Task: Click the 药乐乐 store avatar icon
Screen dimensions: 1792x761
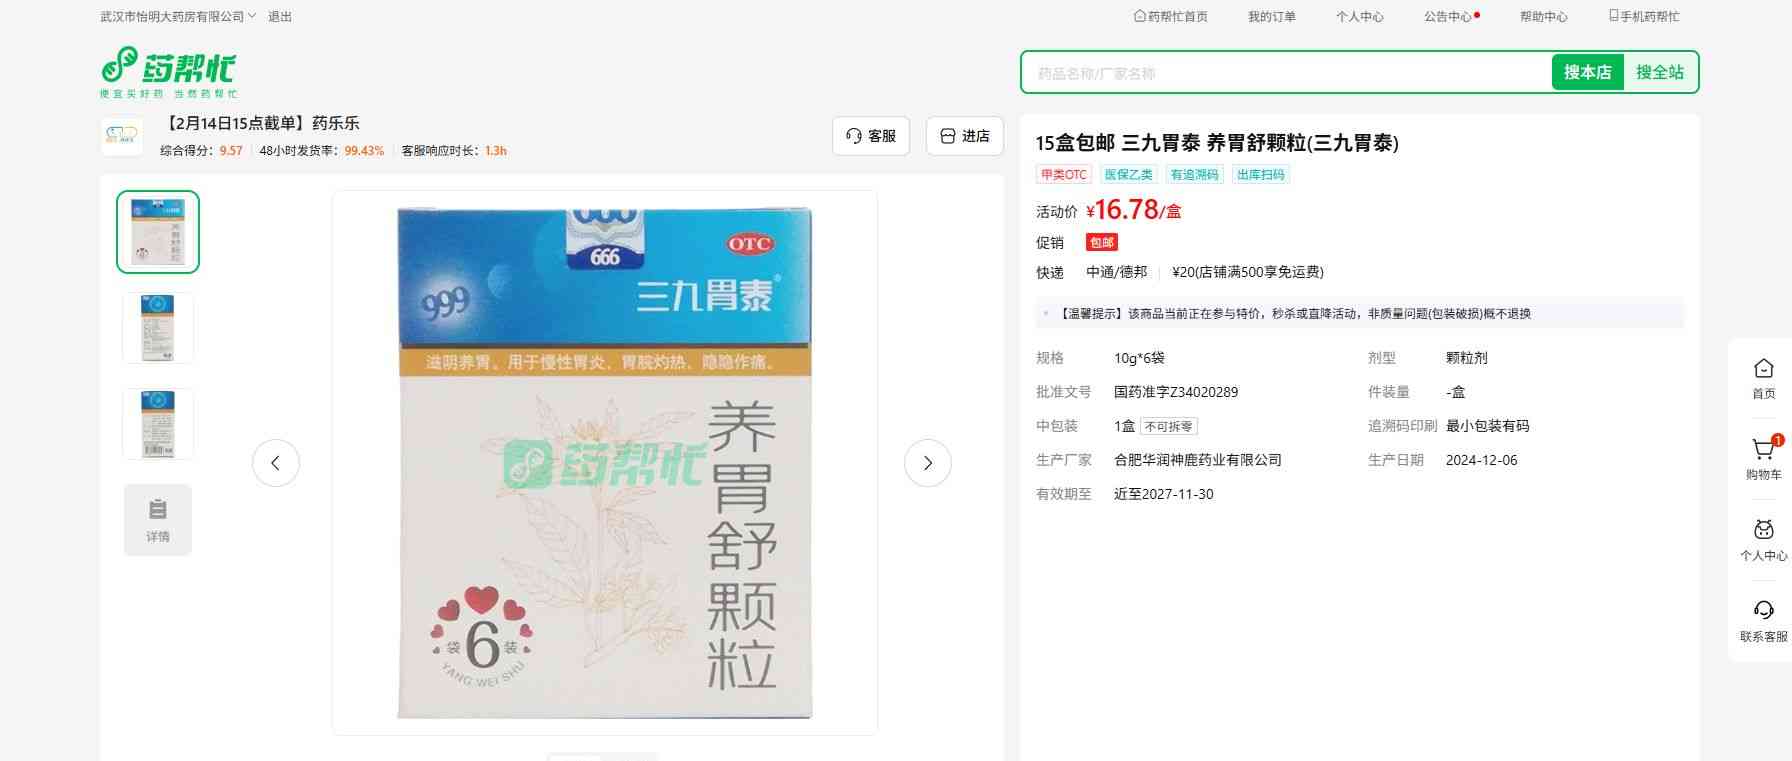Action: click(x=122, y=136)
